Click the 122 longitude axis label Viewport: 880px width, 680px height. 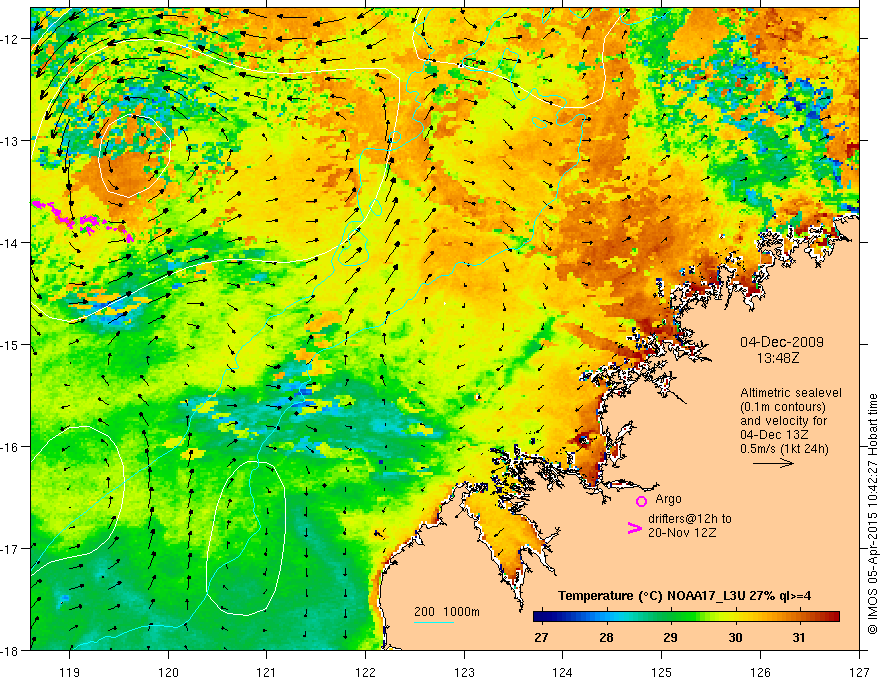pos(365,672)
